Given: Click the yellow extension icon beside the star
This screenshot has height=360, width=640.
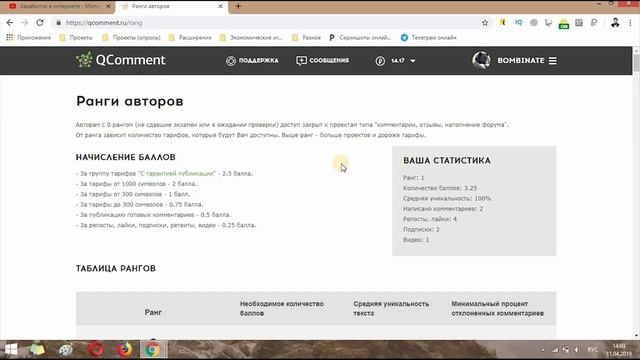Looking at the screenshot, I should 502,23.
